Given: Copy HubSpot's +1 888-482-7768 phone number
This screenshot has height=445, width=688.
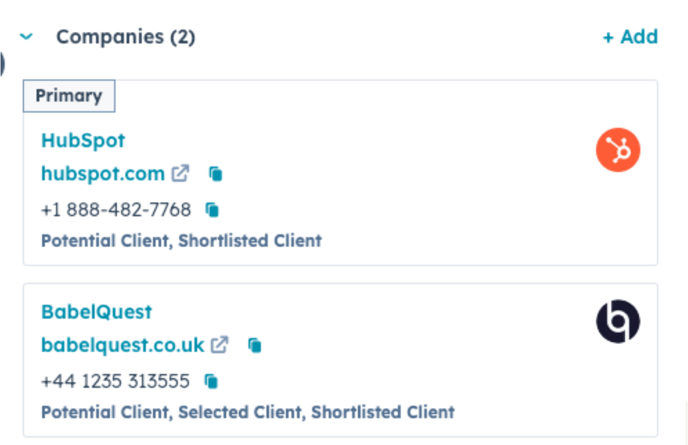Looking at the screenshot, I should [212, 210].
